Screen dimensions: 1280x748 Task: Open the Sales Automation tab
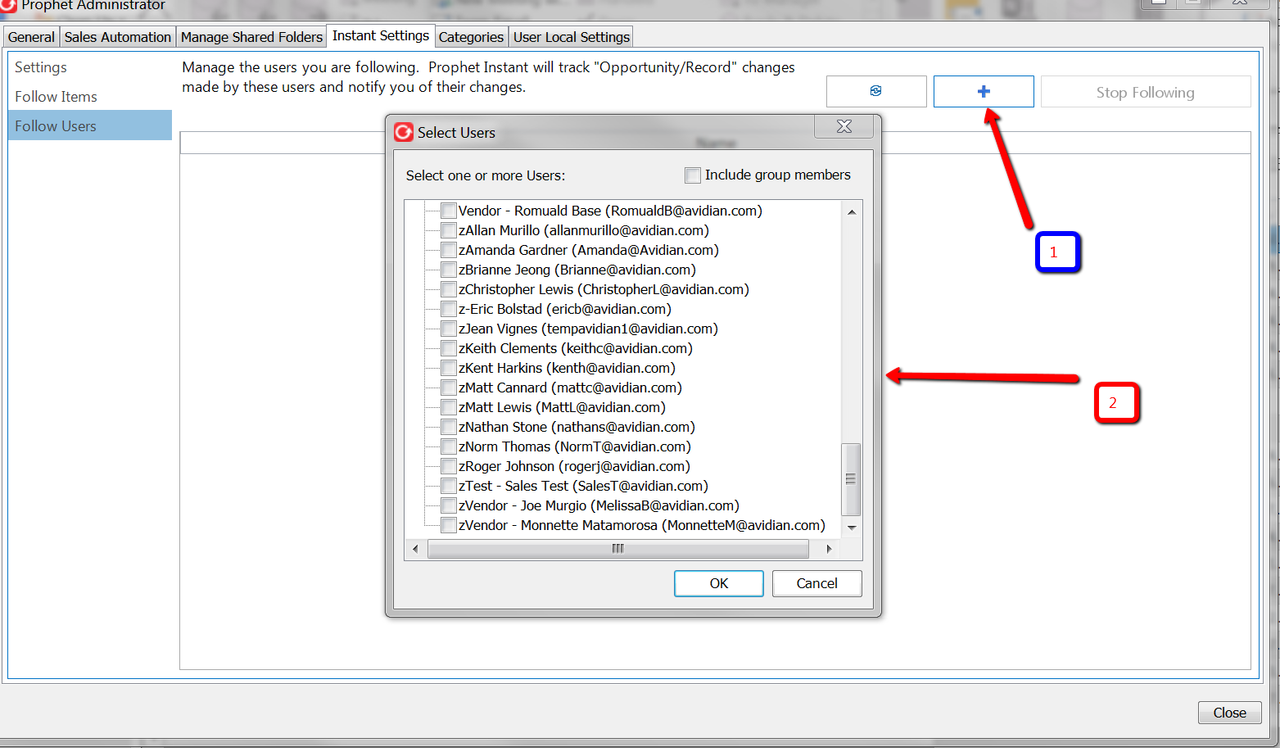click(x=118, y=37)
